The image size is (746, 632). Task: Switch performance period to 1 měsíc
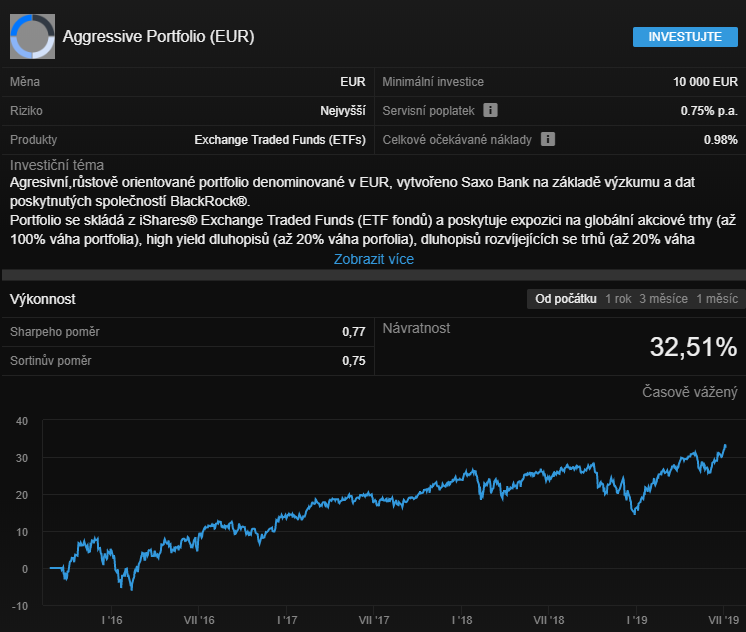[717, 299]
